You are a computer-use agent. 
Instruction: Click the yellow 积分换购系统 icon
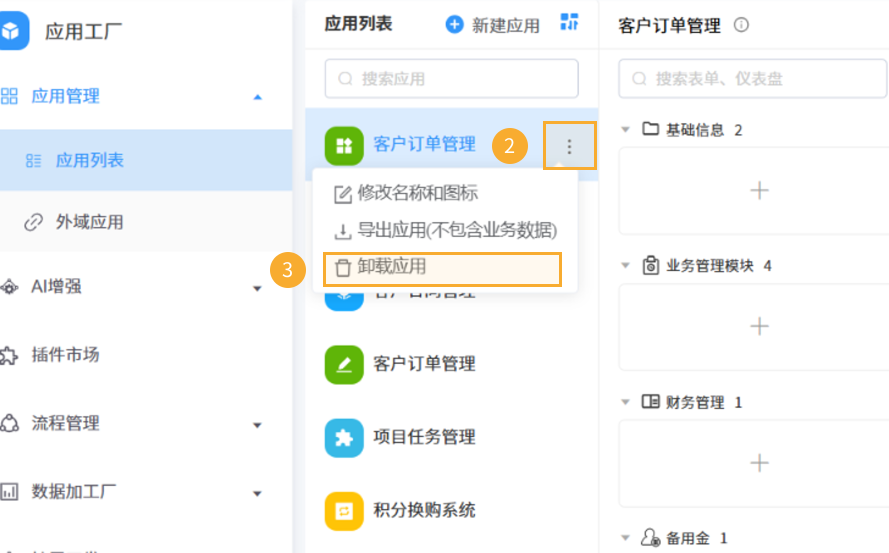pos(344,511)
